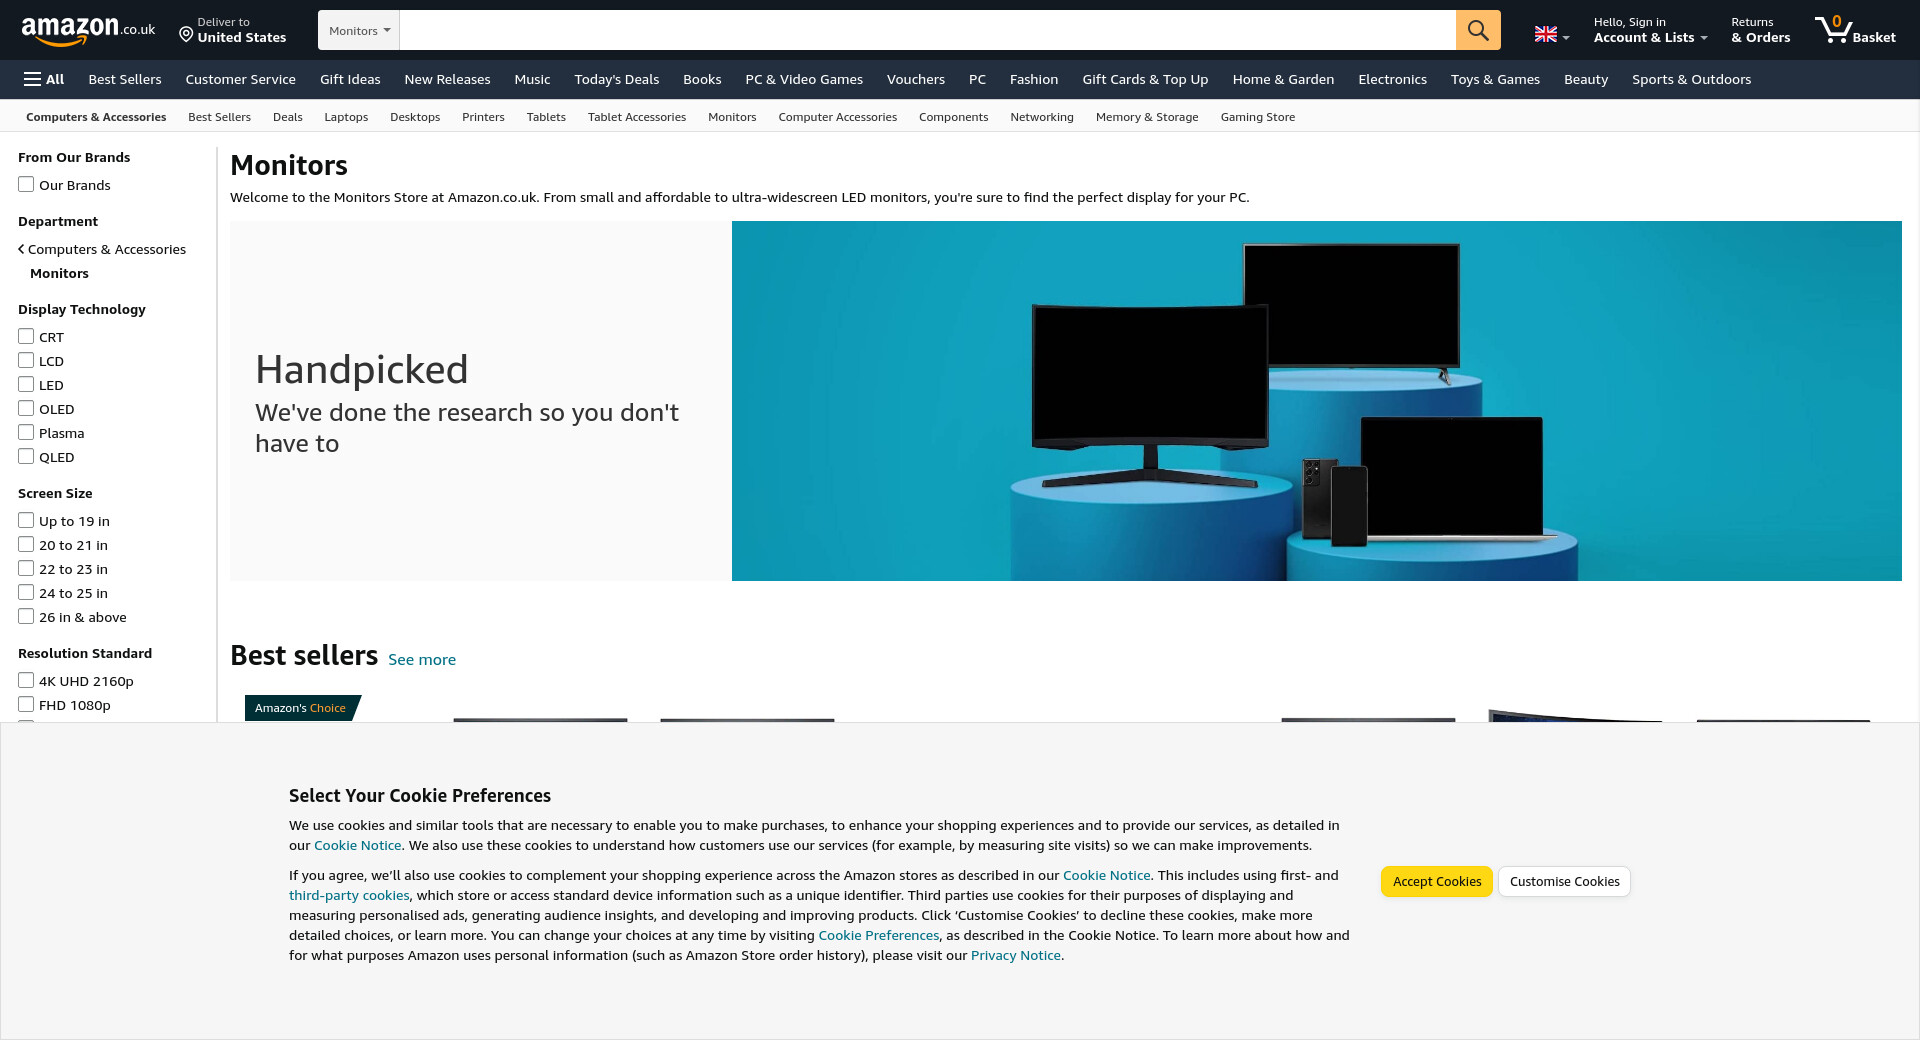Select Deals in the sub-navigation

[288, 117]
